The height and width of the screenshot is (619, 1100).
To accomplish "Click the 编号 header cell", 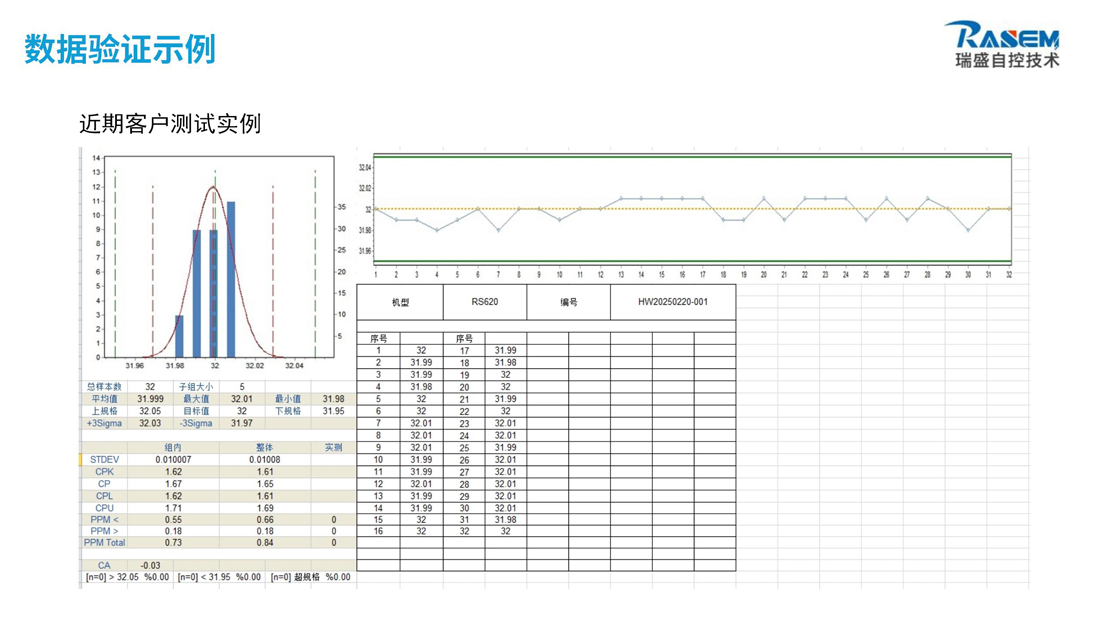I will pos(568,302).
